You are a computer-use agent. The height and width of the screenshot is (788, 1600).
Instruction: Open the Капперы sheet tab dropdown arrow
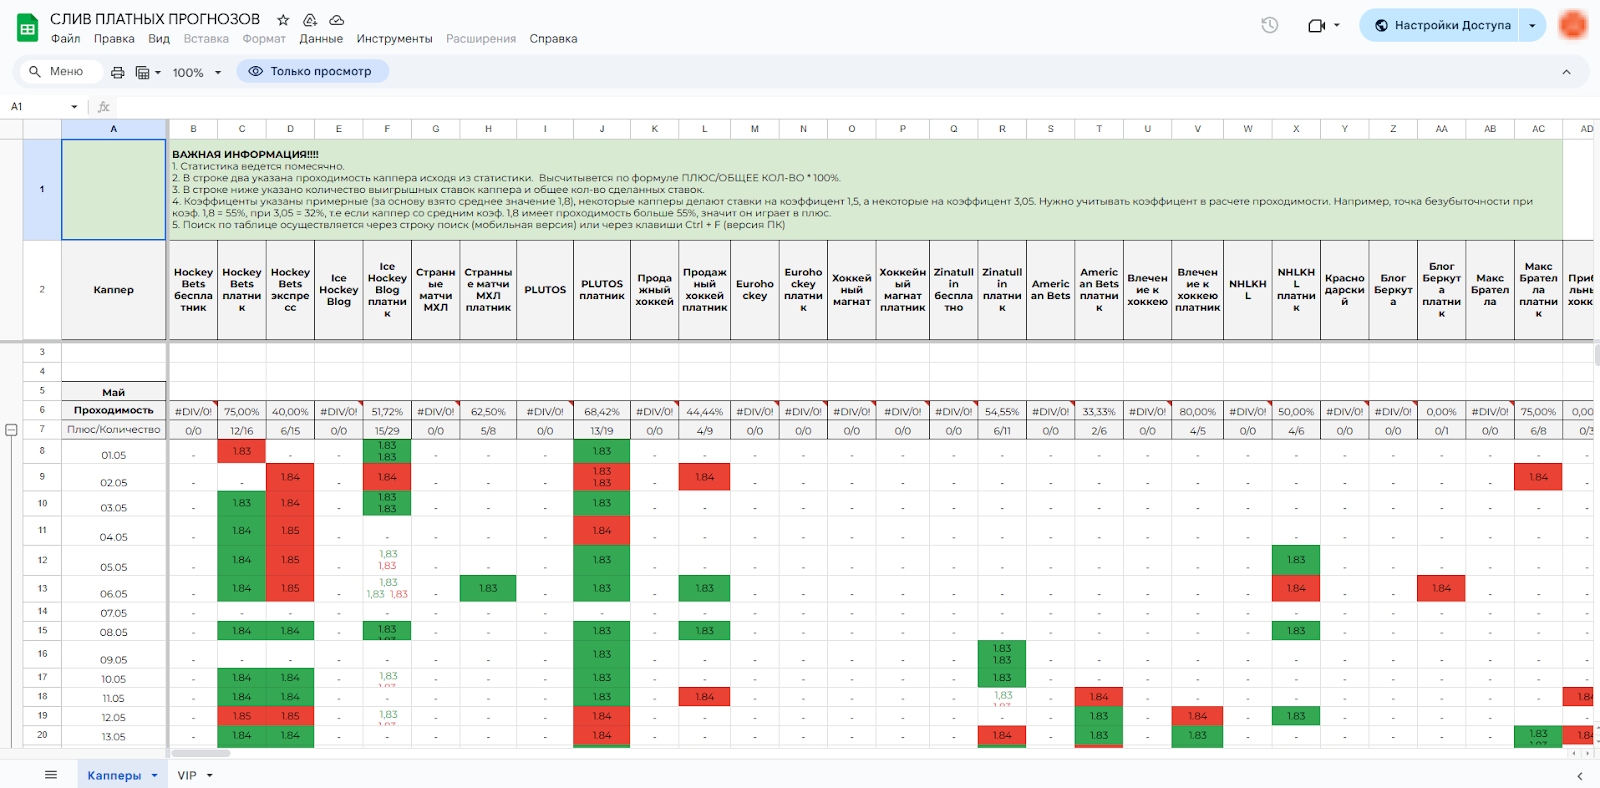tap(155, 776)
